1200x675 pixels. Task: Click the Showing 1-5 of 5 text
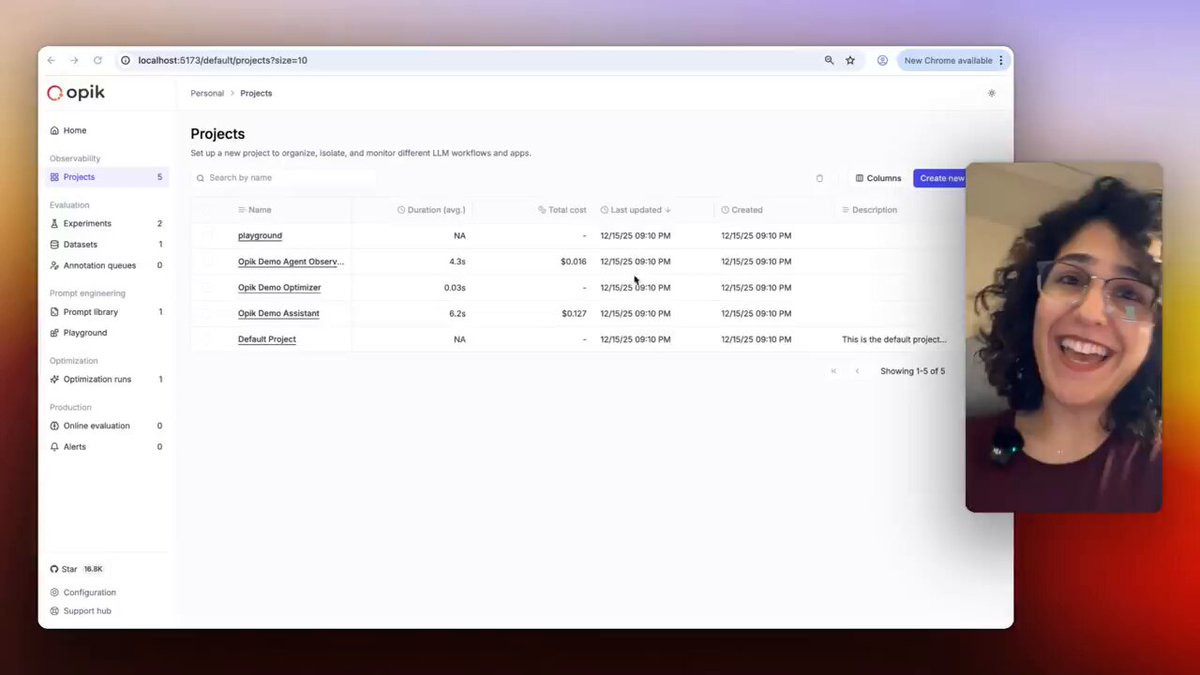[x=912, y=371]
